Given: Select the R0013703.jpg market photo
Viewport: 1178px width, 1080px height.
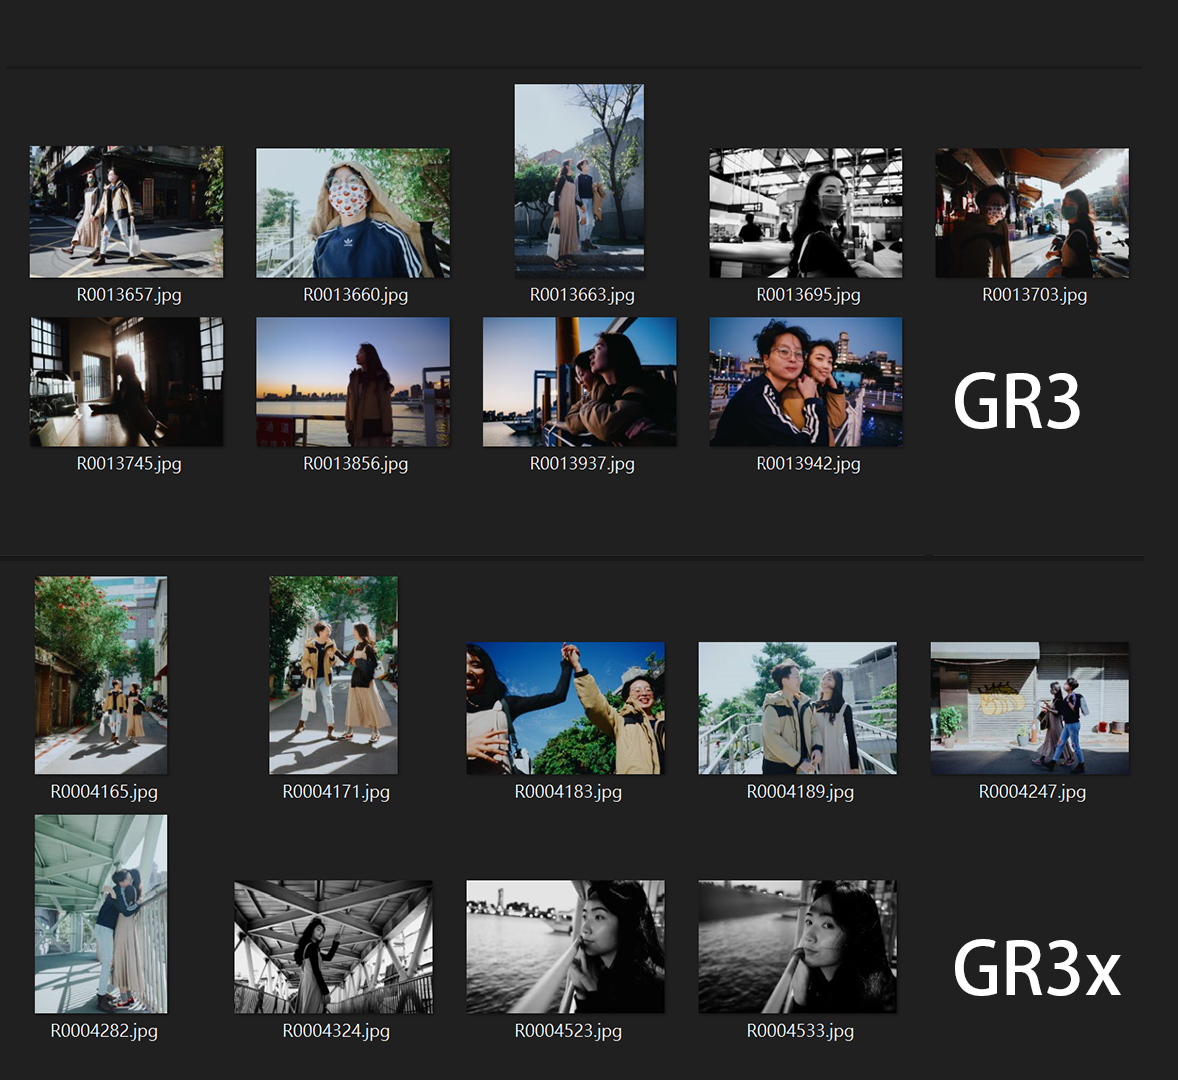Looking at the screenshot, I should click(x=1032, y=213).
